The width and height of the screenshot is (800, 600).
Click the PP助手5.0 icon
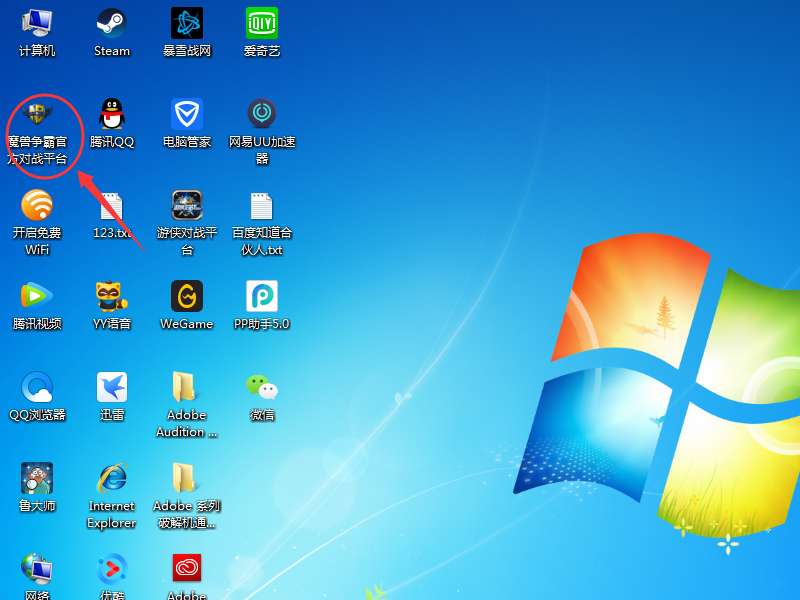click(x=262, y=296)
